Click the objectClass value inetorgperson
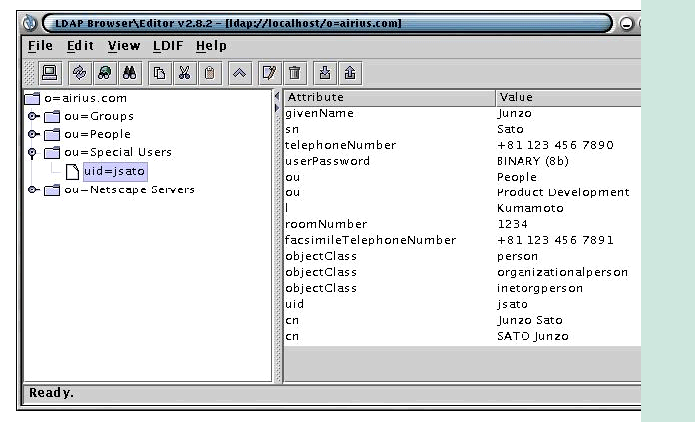695x422 pixels. click(x=540, y=289)
